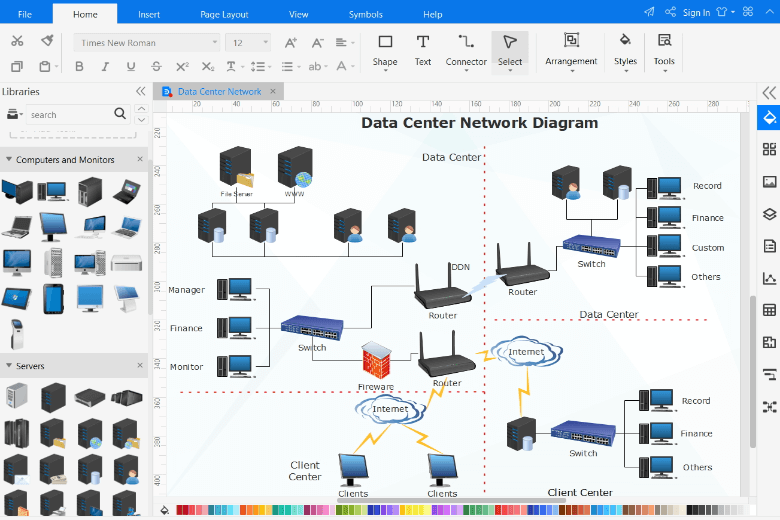
Task: Close the Computers and Monitors library
Action: coord(140,159)
